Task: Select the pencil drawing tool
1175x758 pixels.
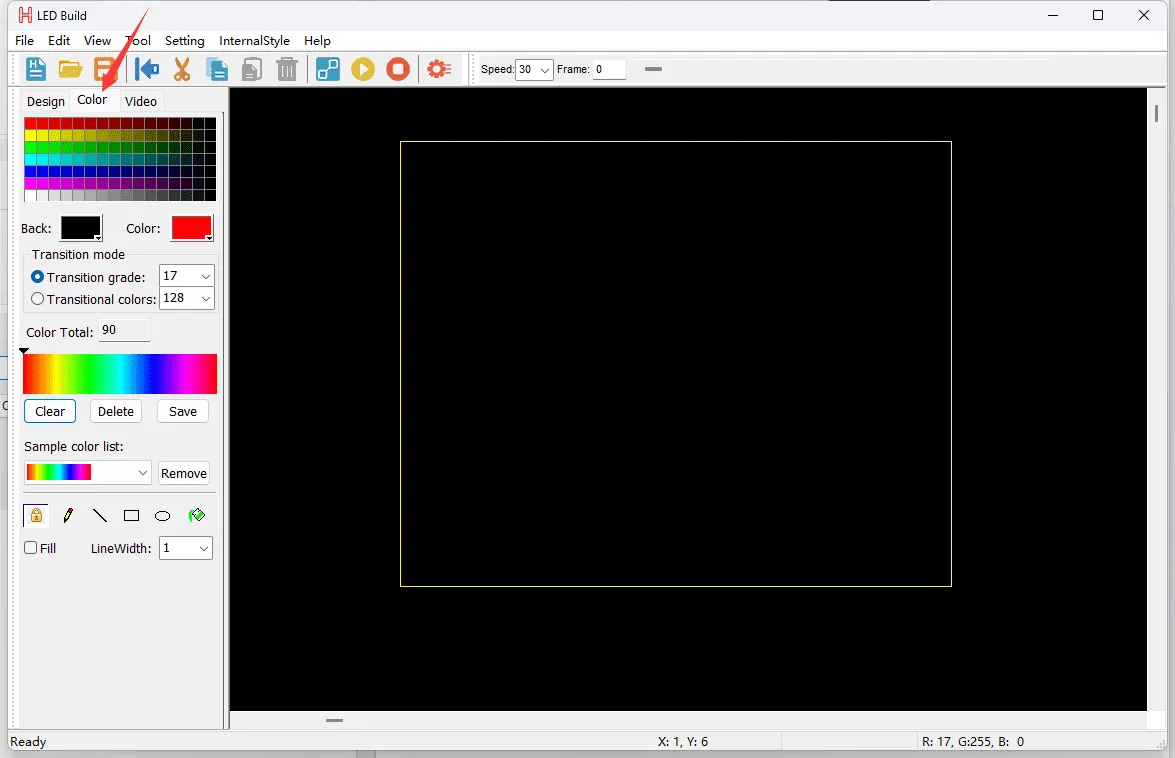Action: [x=68, y=516]
